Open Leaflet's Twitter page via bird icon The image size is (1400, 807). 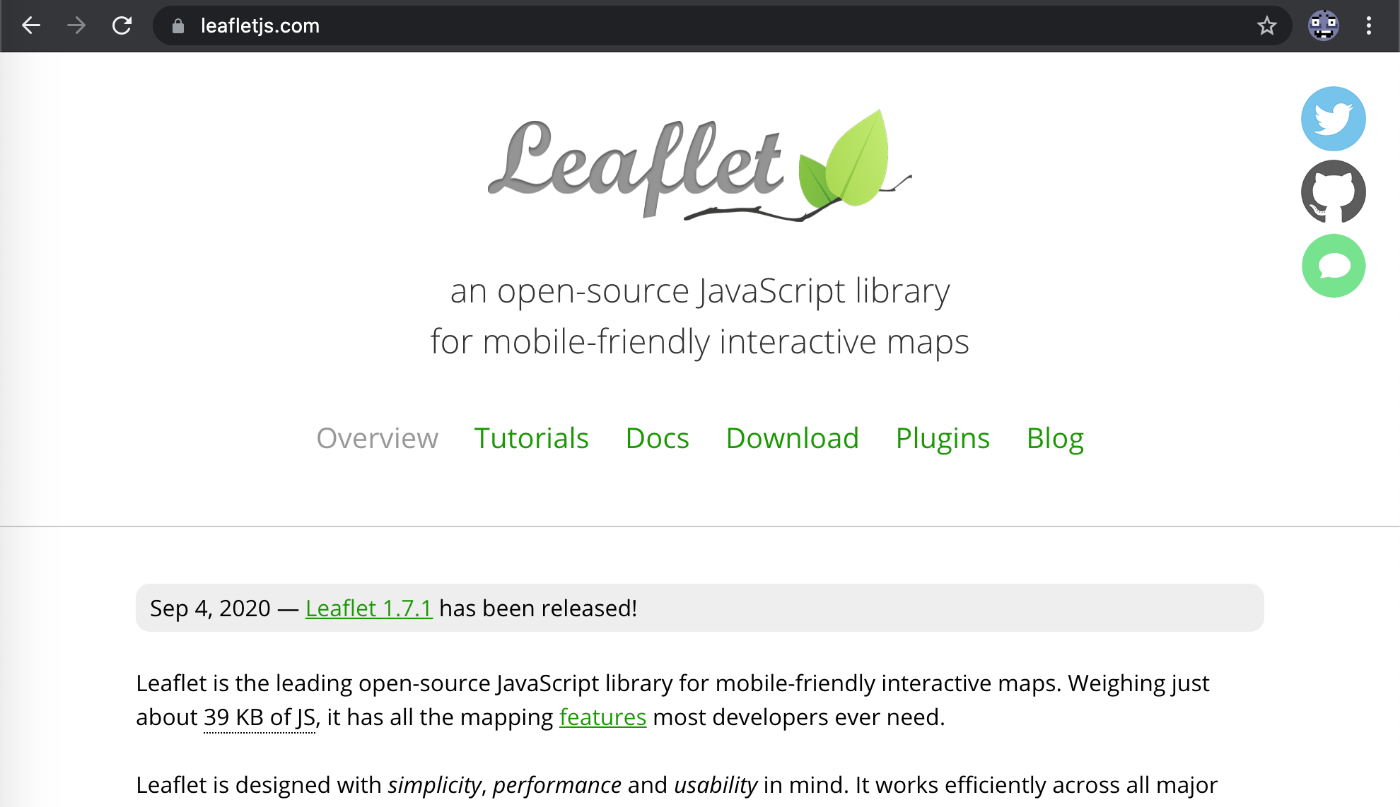pos(1333,118)
